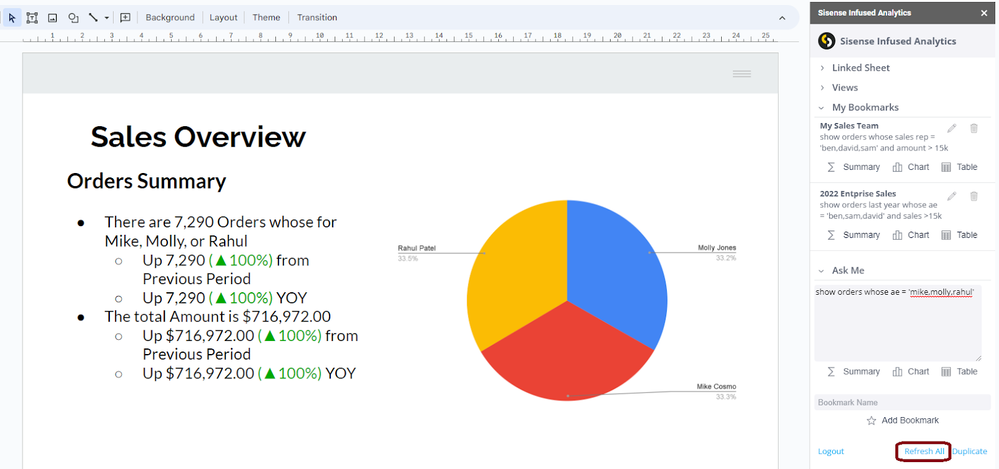The image size is (999, 469).
Task: Open the Background option in toolbar
Action: pyautogui.click(x=170, y=18)
